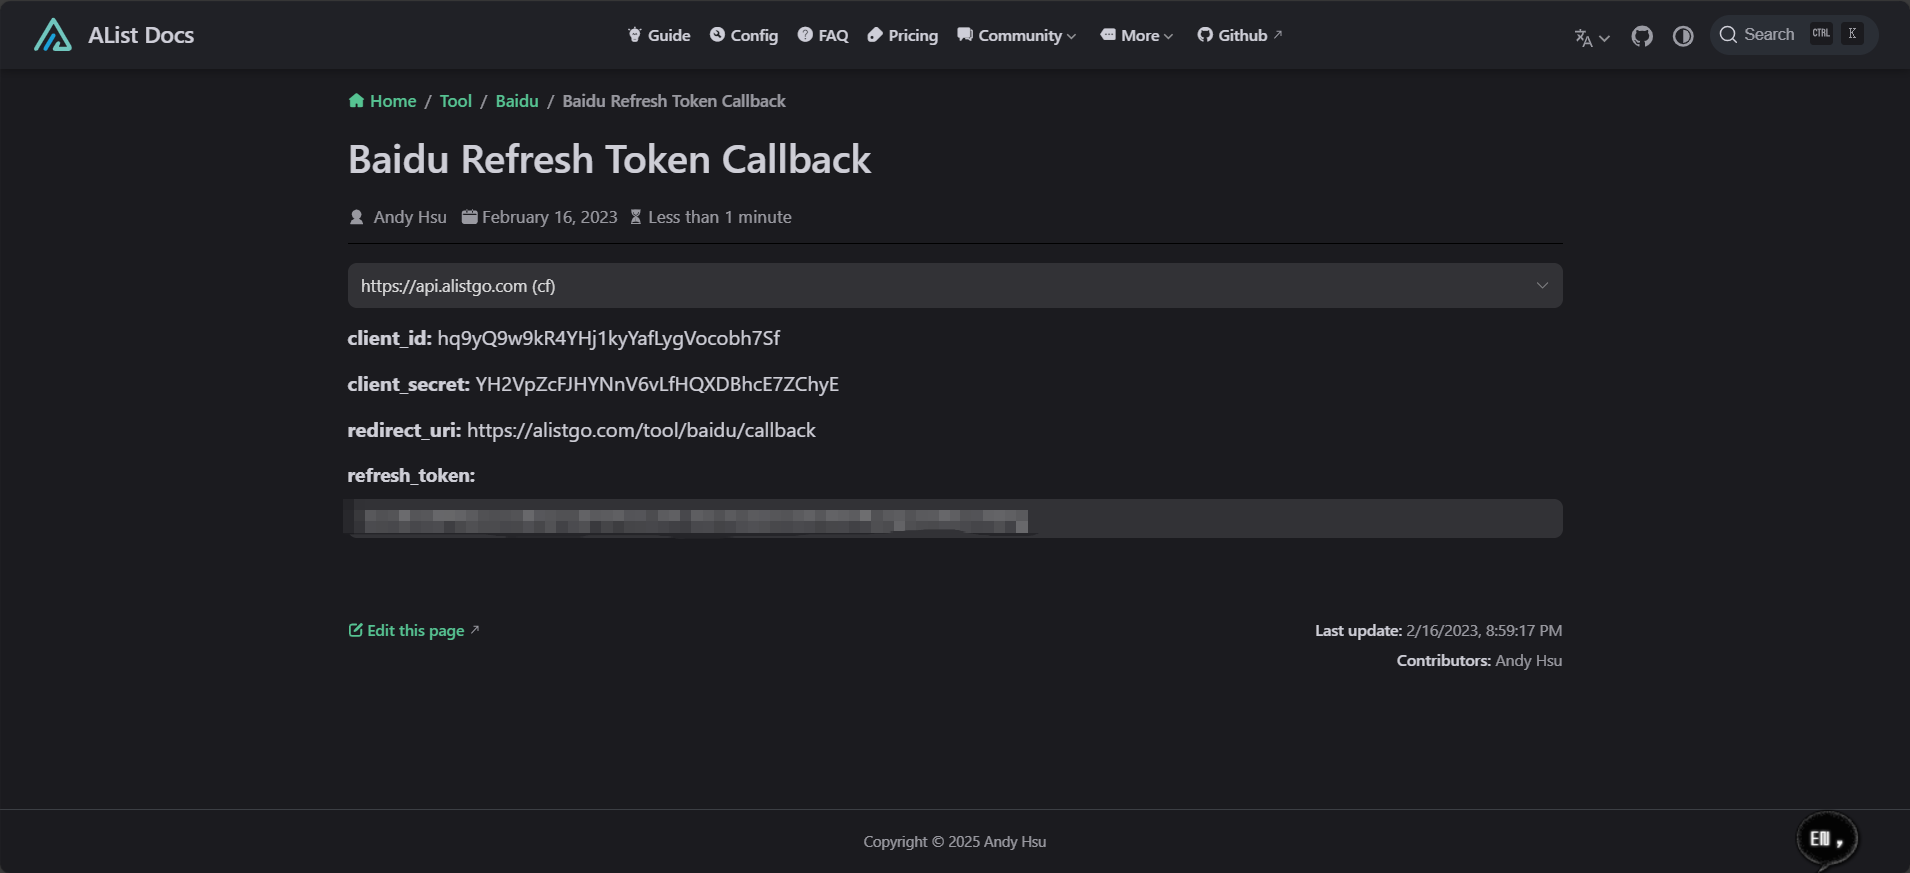
Task: Go to the Config section
Action: (x=744, y=36)
